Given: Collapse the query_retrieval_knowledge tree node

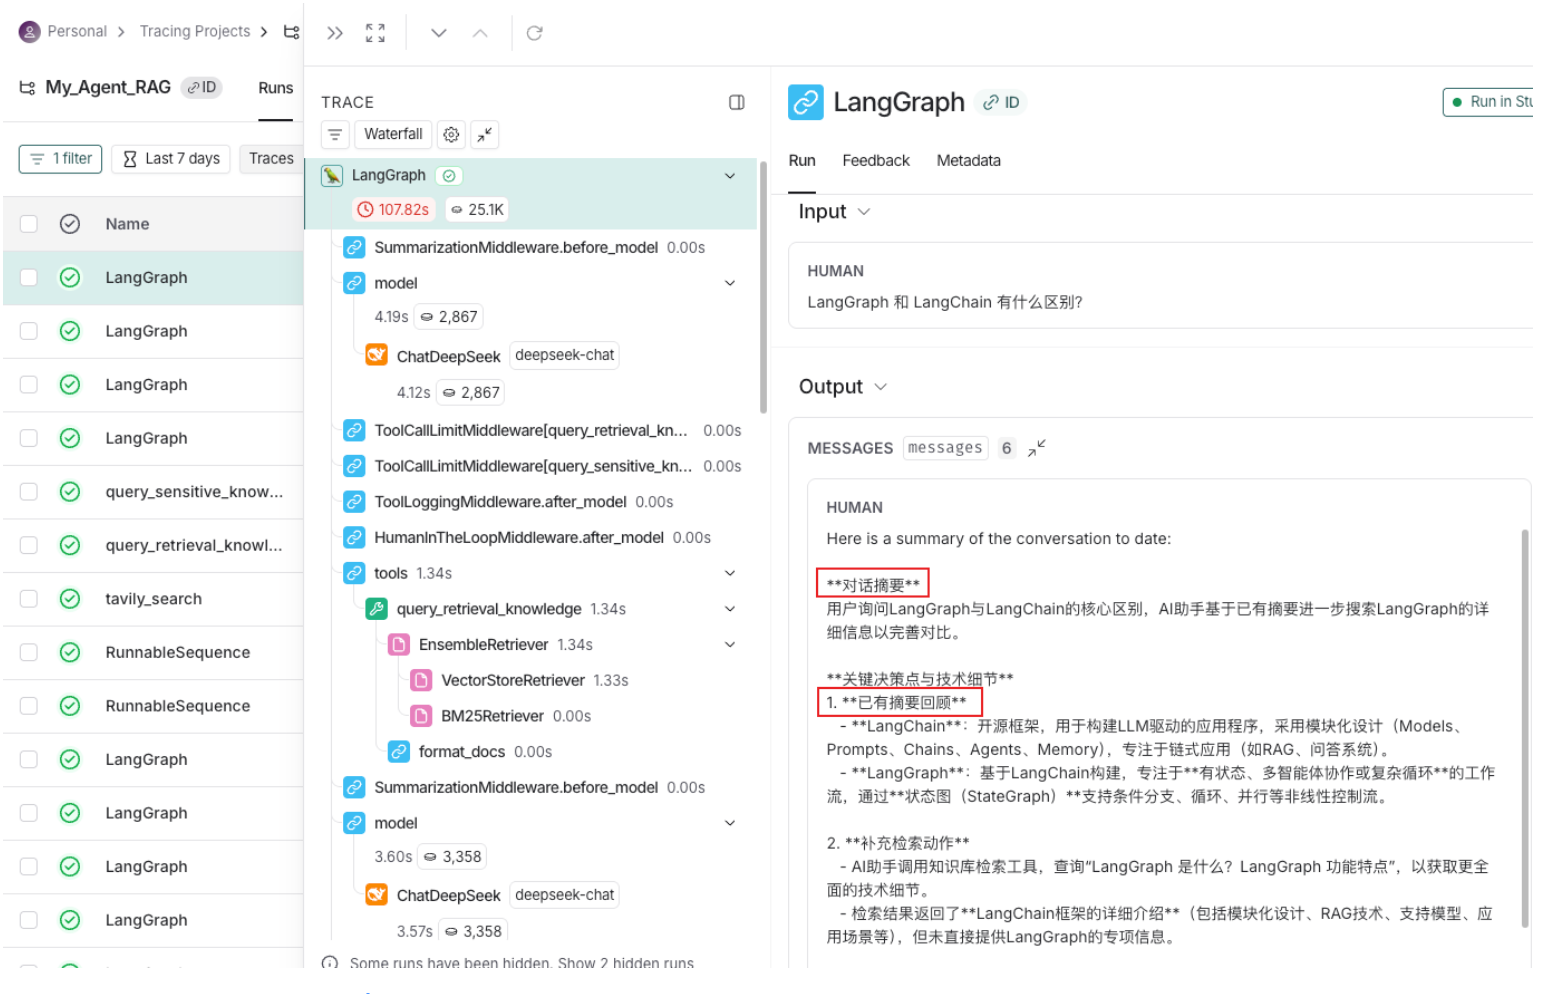Looking at the screenshot, I should click(x=730, y=609).
